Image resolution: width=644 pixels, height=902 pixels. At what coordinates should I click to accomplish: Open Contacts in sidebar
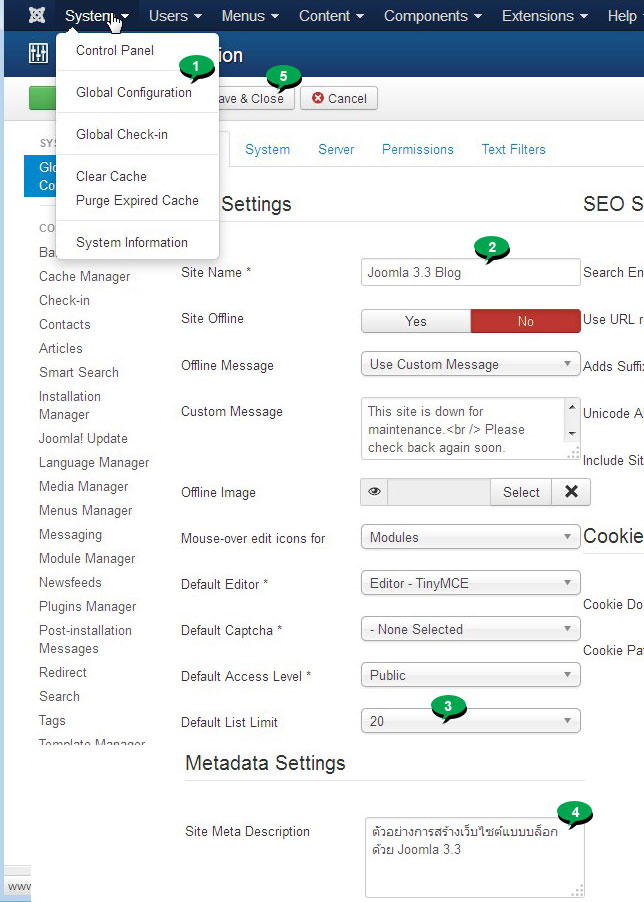[x=64, y=324]
